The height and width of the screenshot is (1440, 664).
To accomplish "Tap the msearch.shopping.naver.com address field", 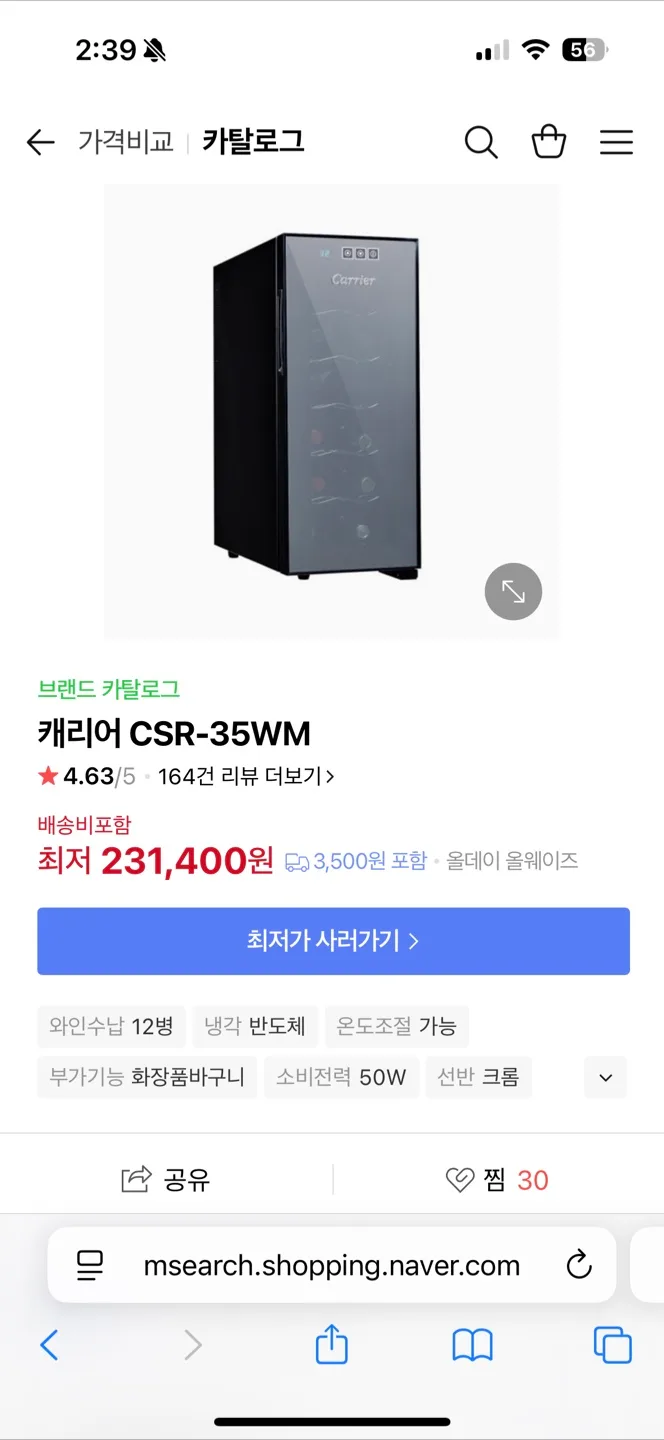I will [331, 1265].
